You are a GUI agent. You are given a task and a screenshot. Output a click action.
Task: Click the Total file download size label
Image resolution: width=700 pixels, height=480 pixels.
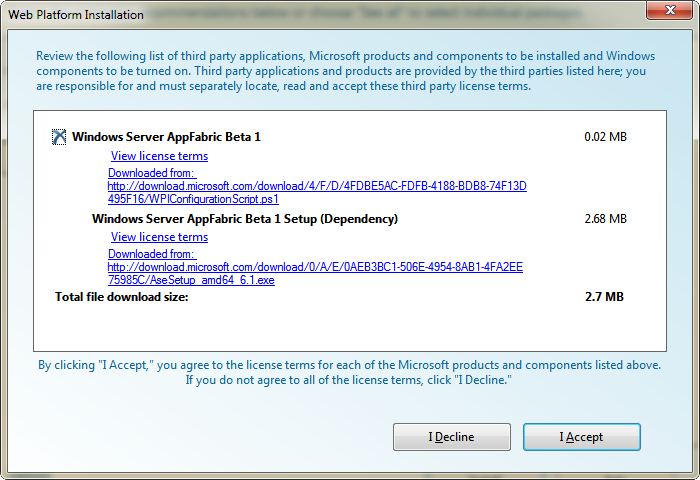point(121,297)
